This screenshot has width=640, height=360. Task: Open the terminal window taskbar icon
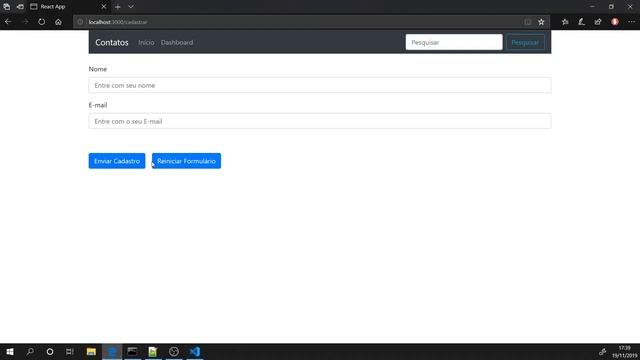point(132,351)
